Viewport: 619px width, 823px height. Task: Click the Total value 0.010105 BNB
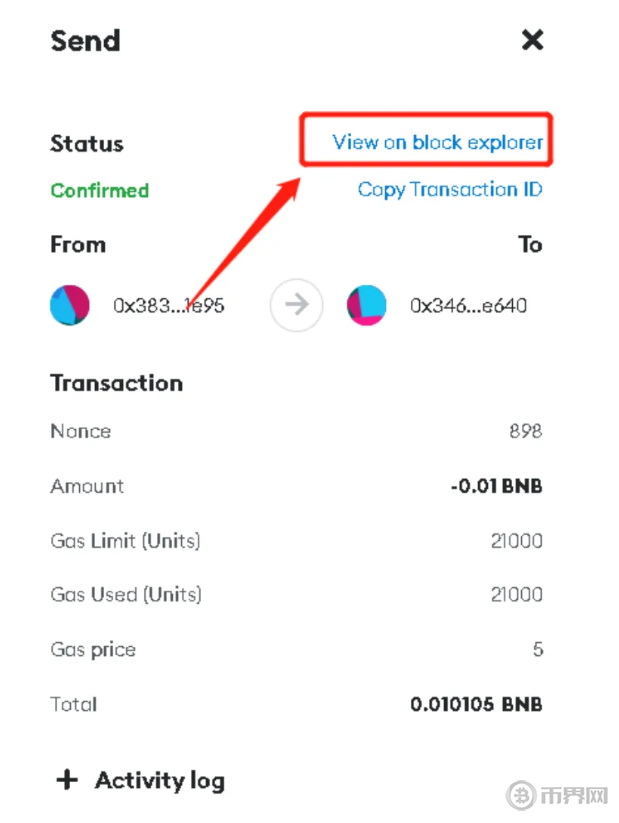click(x=476, y=704)
